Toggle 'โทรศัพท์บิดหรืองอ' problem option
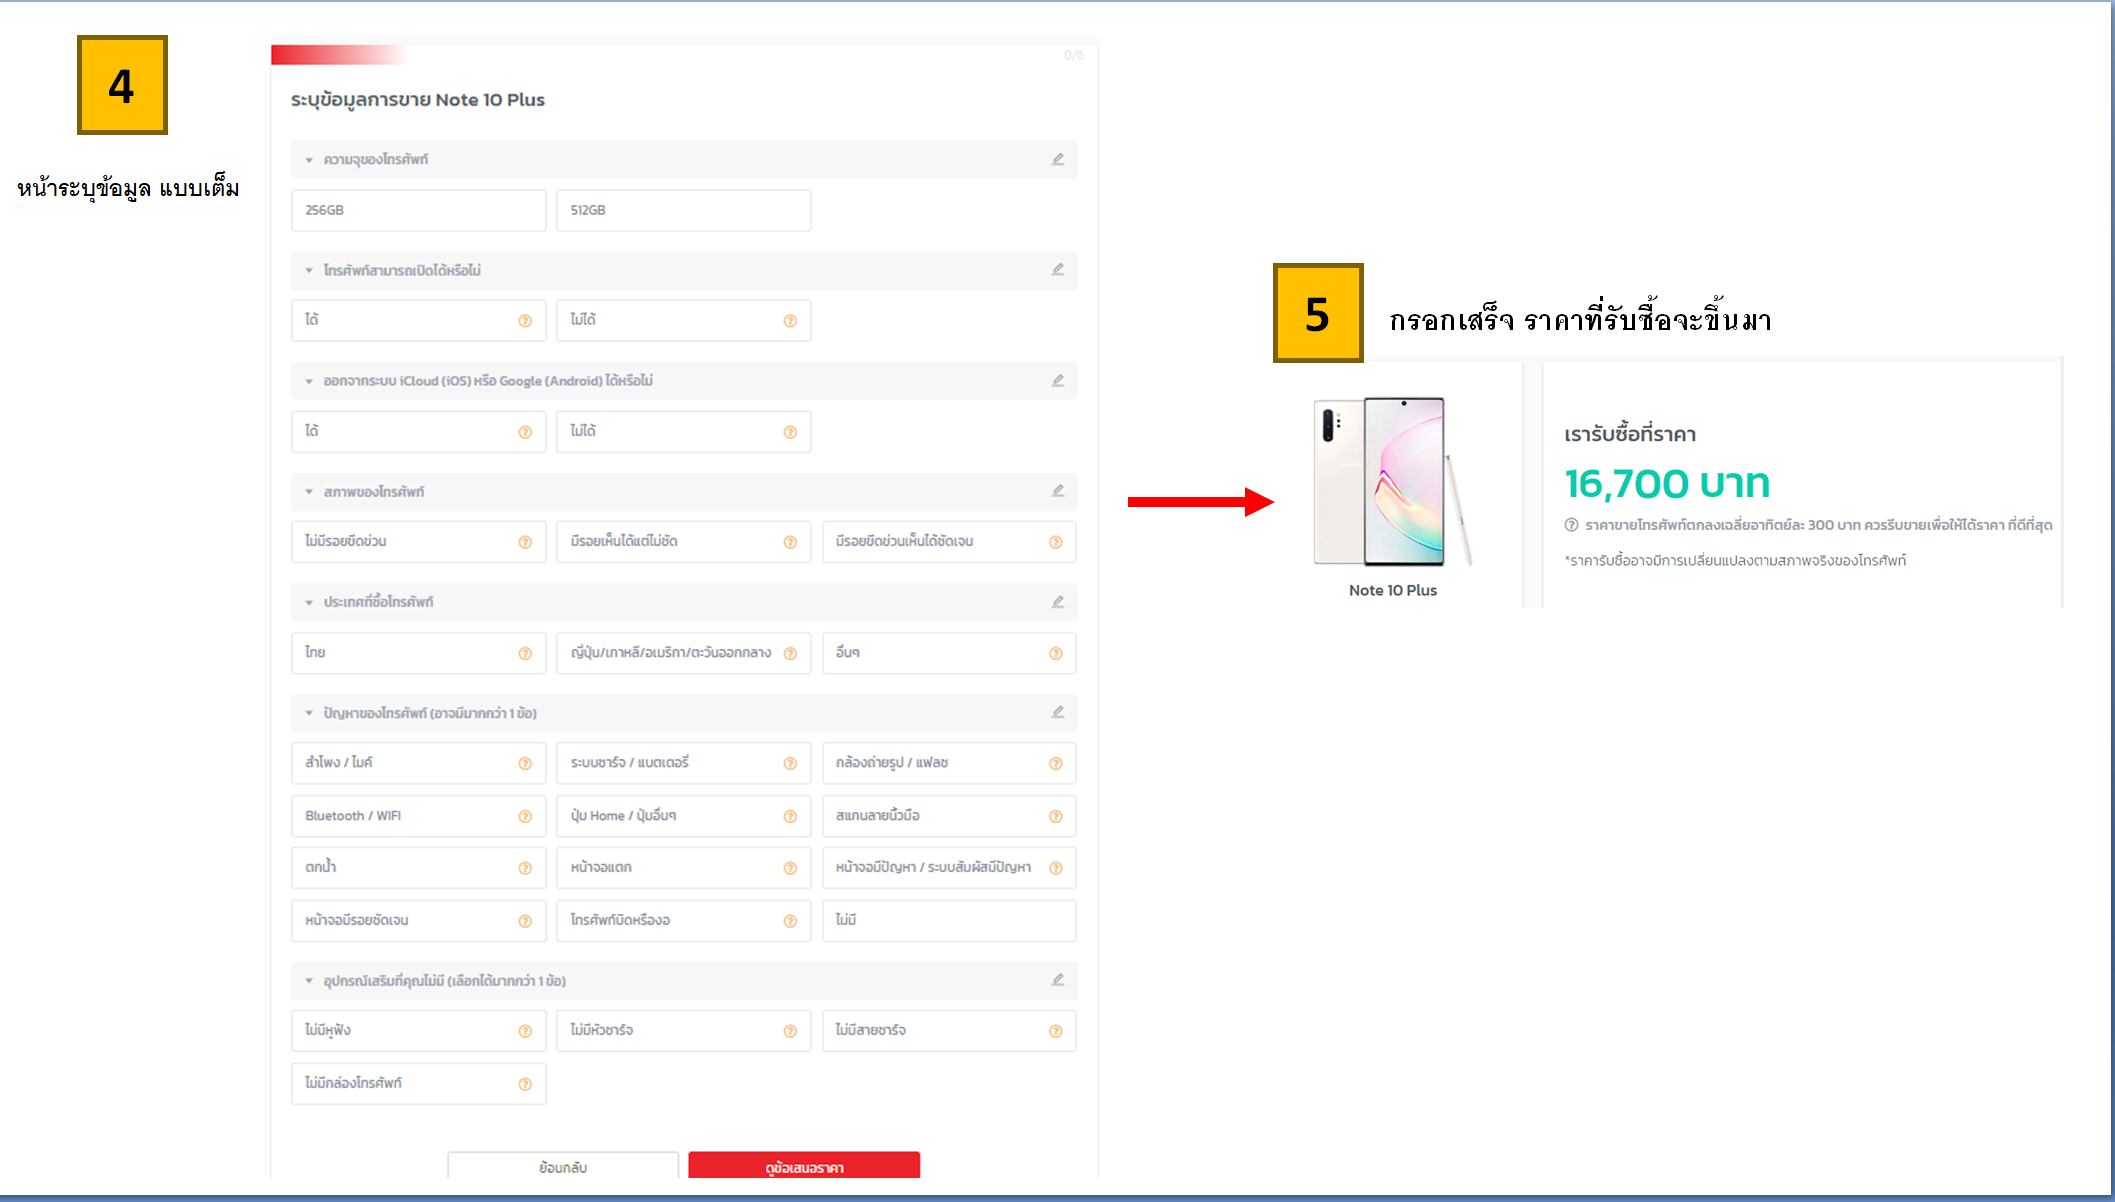Screen dimensions: 2115x1202 [684, 920]
